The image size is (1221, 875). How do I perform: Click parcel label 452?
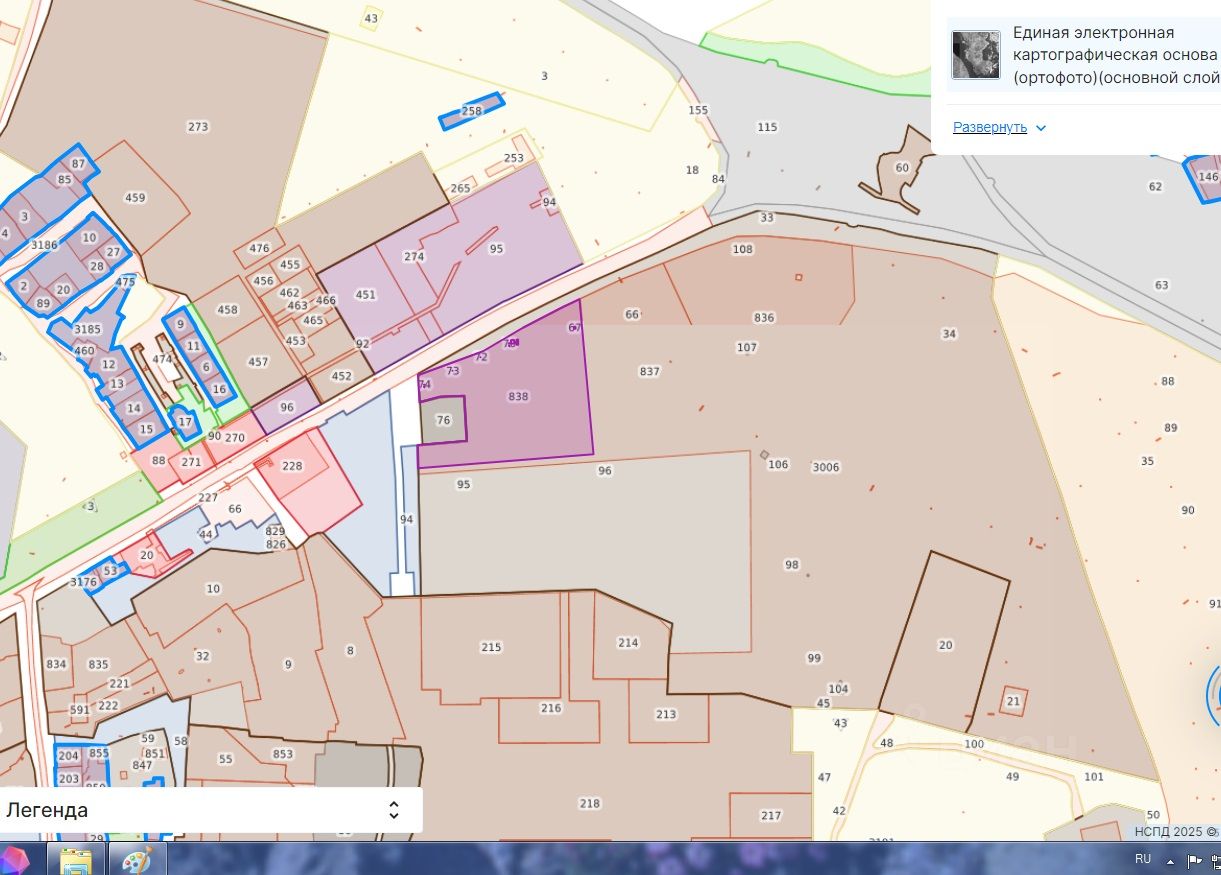click(x=342, y=377)
